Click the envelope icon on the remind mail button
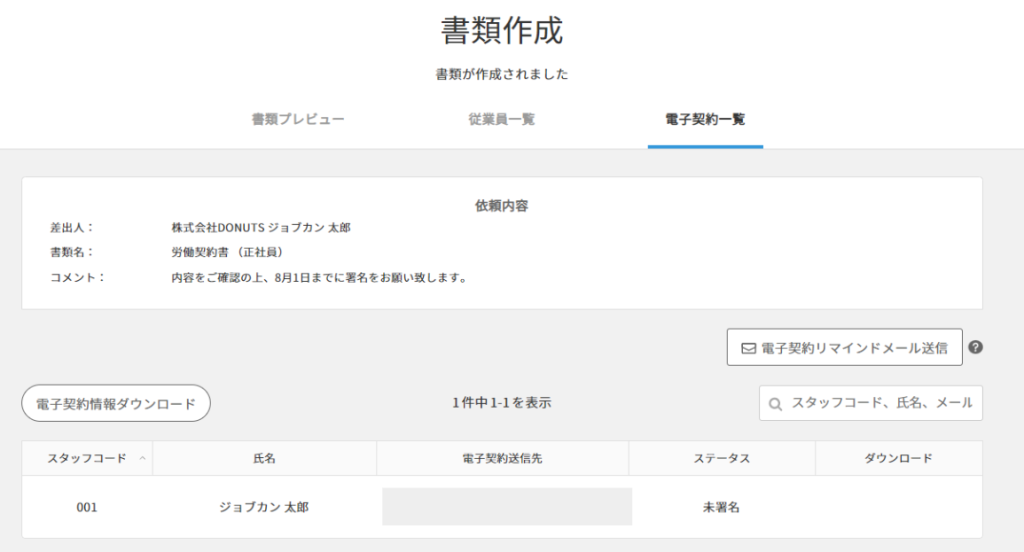The width and height of the screenshot is (1024, 552). (x=748, y=349)
